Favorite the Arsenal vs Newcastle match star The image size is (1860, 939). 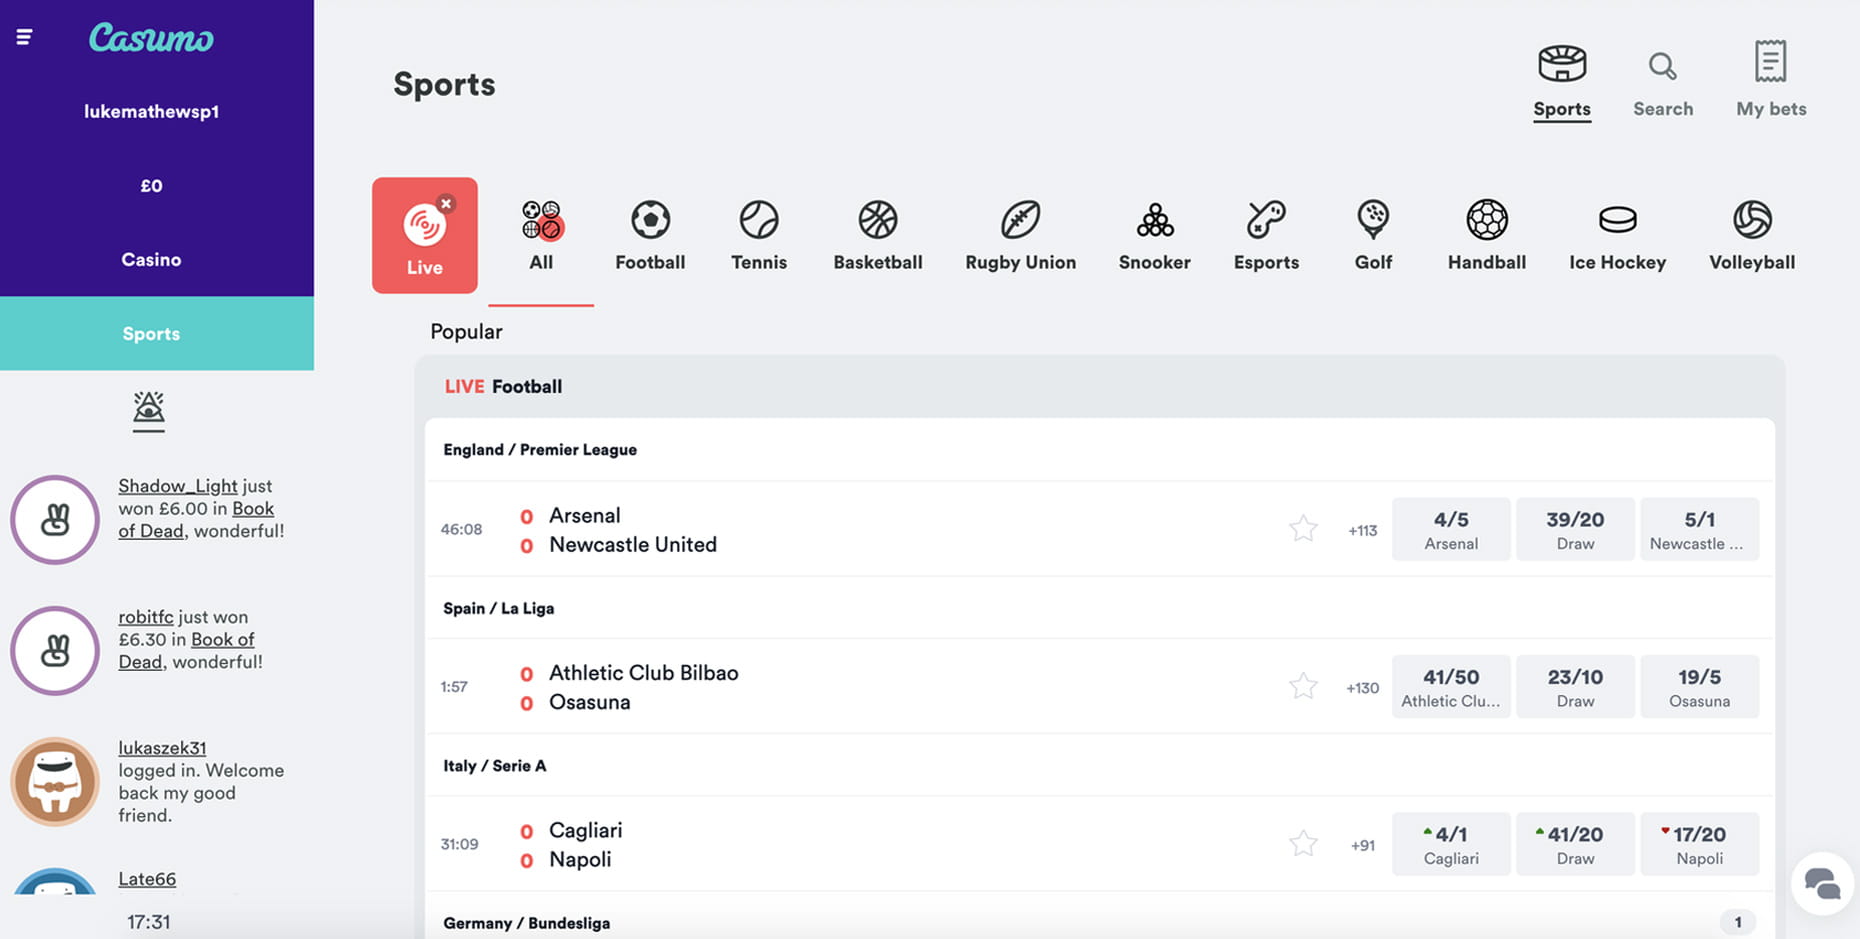[1303, 528]
